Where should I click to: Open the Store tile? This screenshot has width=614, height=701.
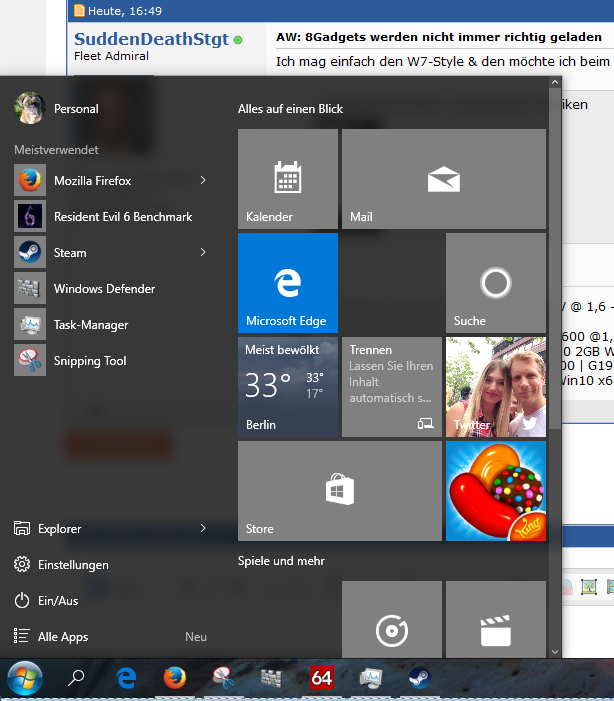340,491
